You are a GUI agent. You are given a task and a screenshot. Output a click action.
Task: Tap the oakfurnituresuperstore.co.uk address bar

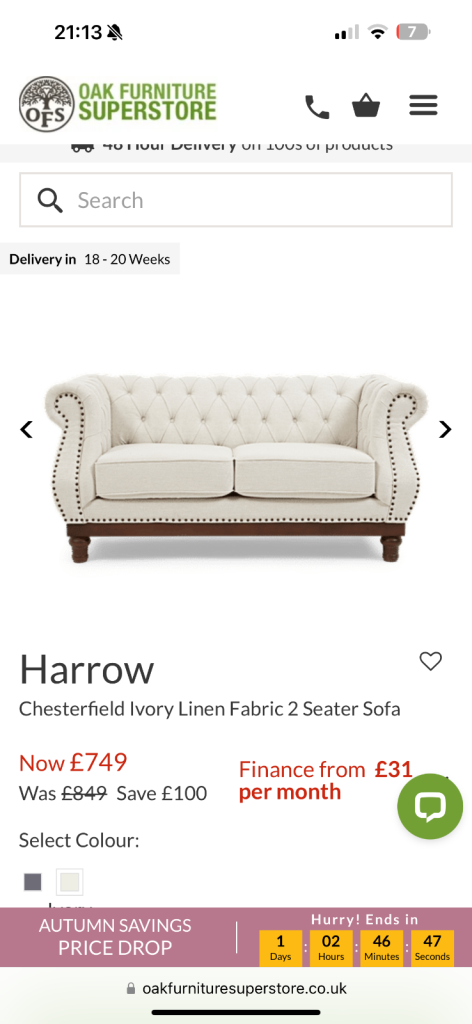tap(236, 988)
